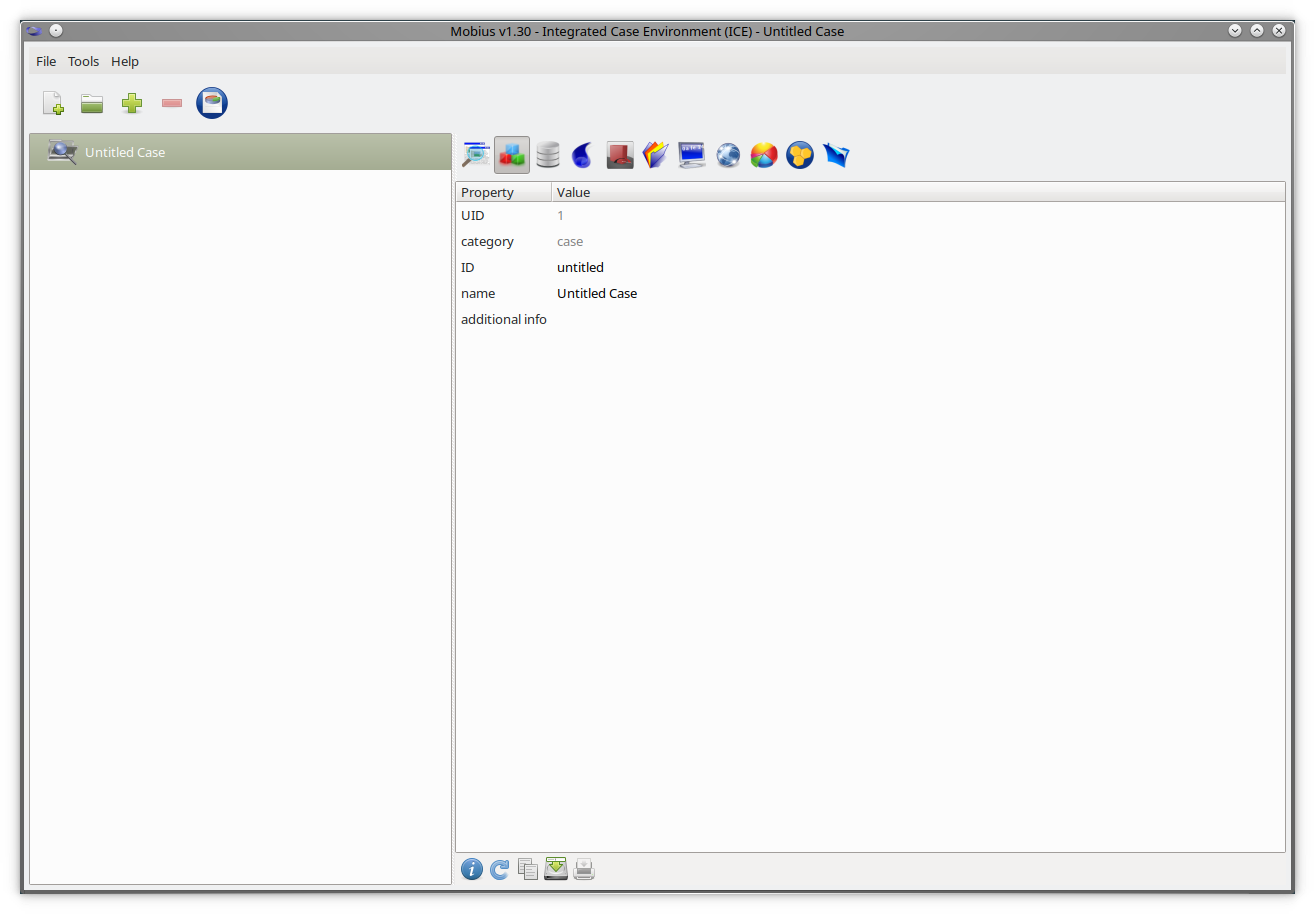The image size is (1315, 914).
Task: Click the blue info button
Action: click(472, 870)
